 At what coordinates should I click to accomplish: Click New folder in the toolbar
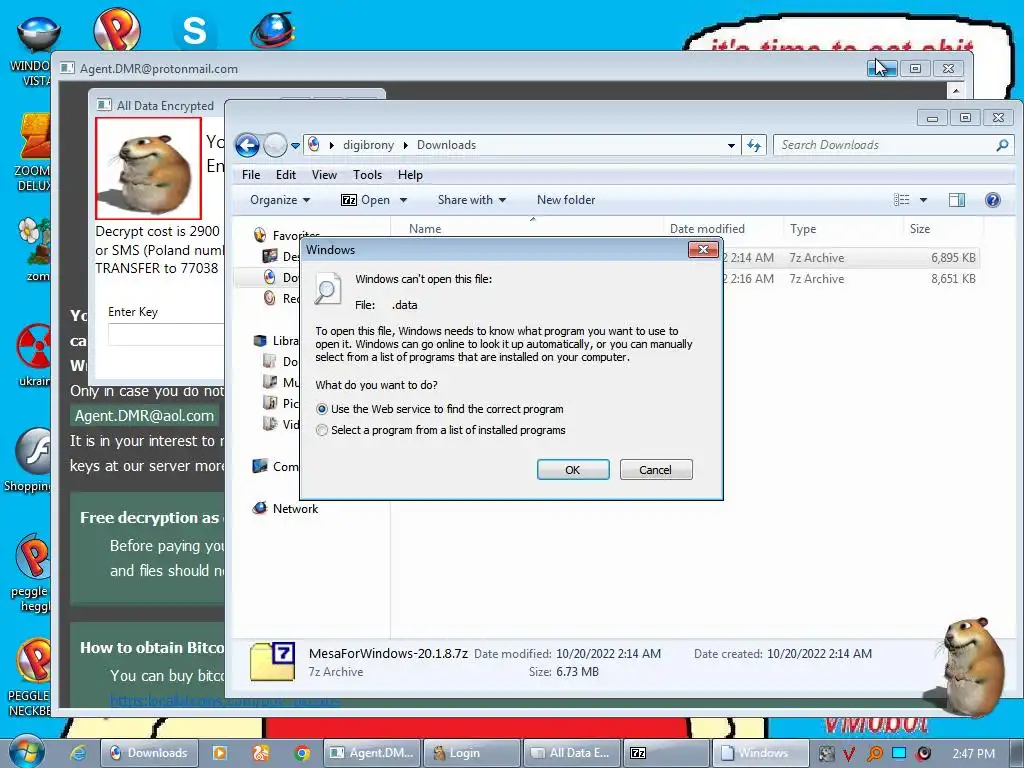pyautogui.click(x=566, y=200)
